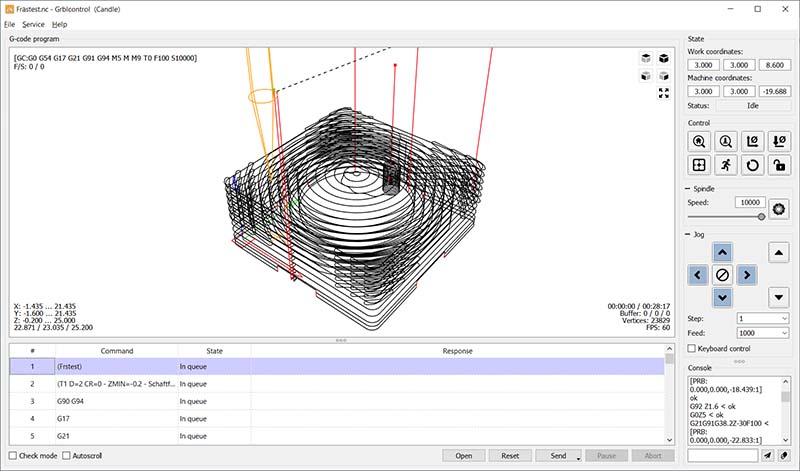Restore origin with the crosshair icon
This screenshot has height=471, width=800.
699,165
